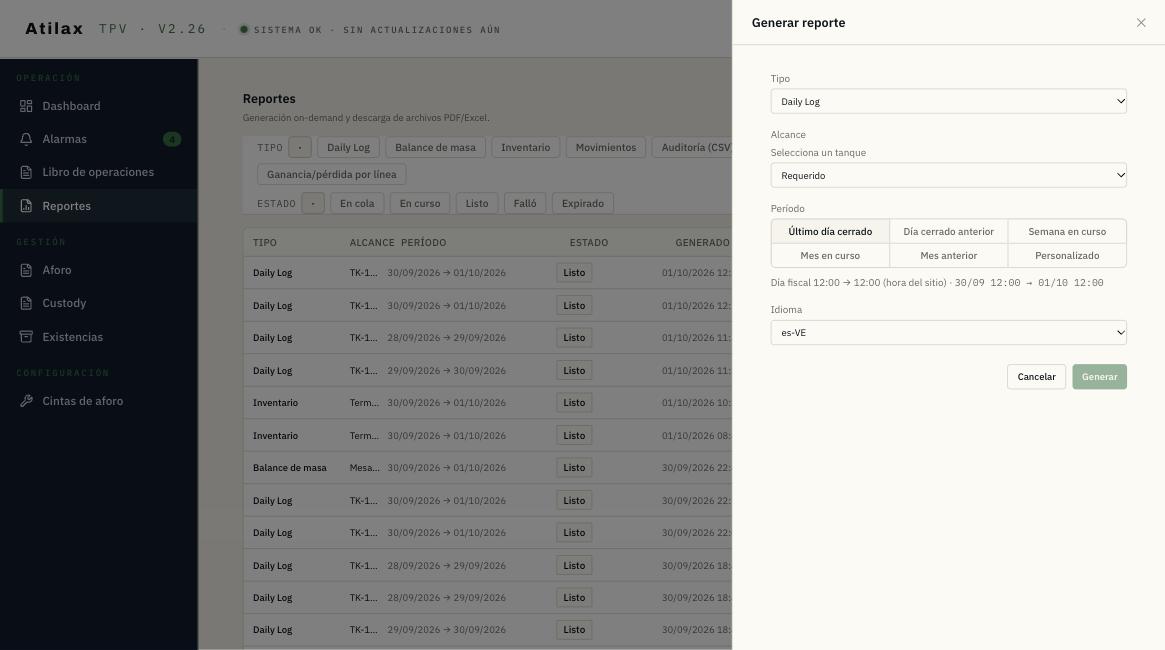Select the Día cerrado anterior period
This screenshot has width=1165, height=650.
pos(948,232)
